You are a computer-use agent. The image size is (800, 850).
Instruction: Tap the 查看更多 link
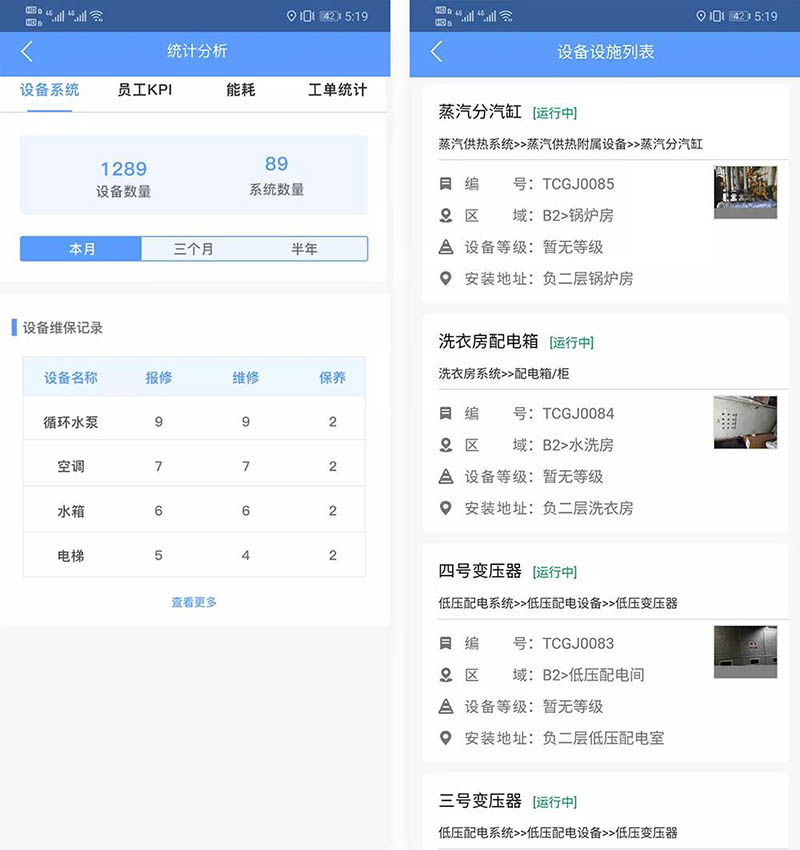click(x=194, y=602)
